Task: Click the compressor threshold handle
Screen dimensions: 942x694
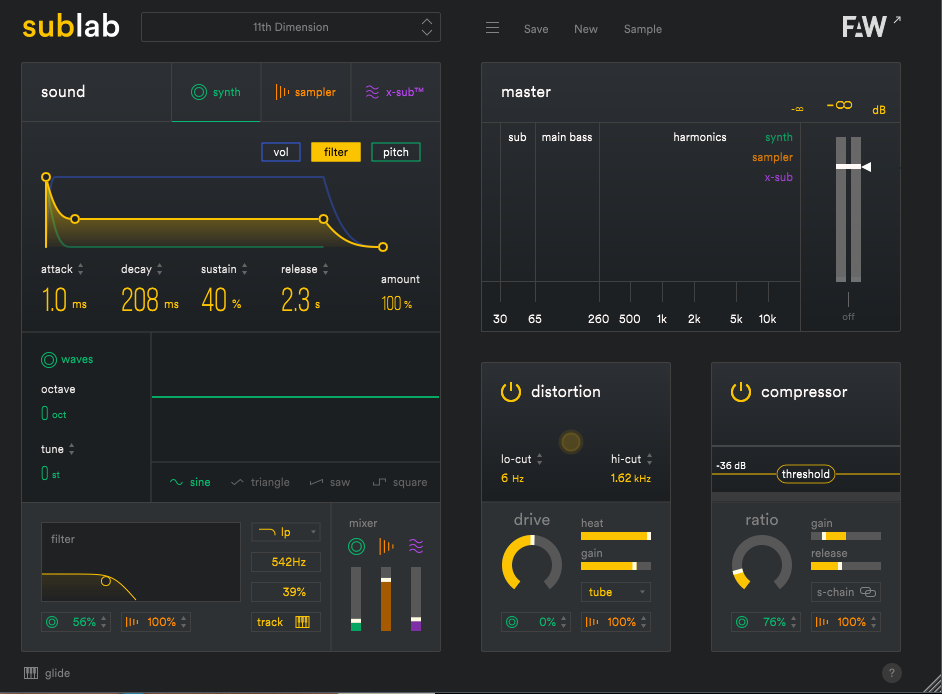Action: click(x=806, y=474)
